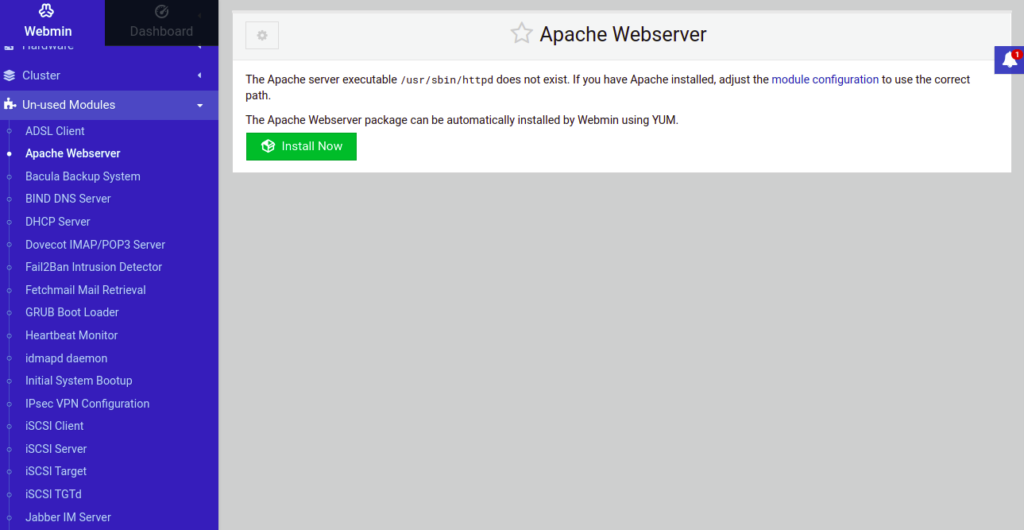Expand the Cluster menu category
The height and width of the screenshot is (530, 1024).
(109, 76)
